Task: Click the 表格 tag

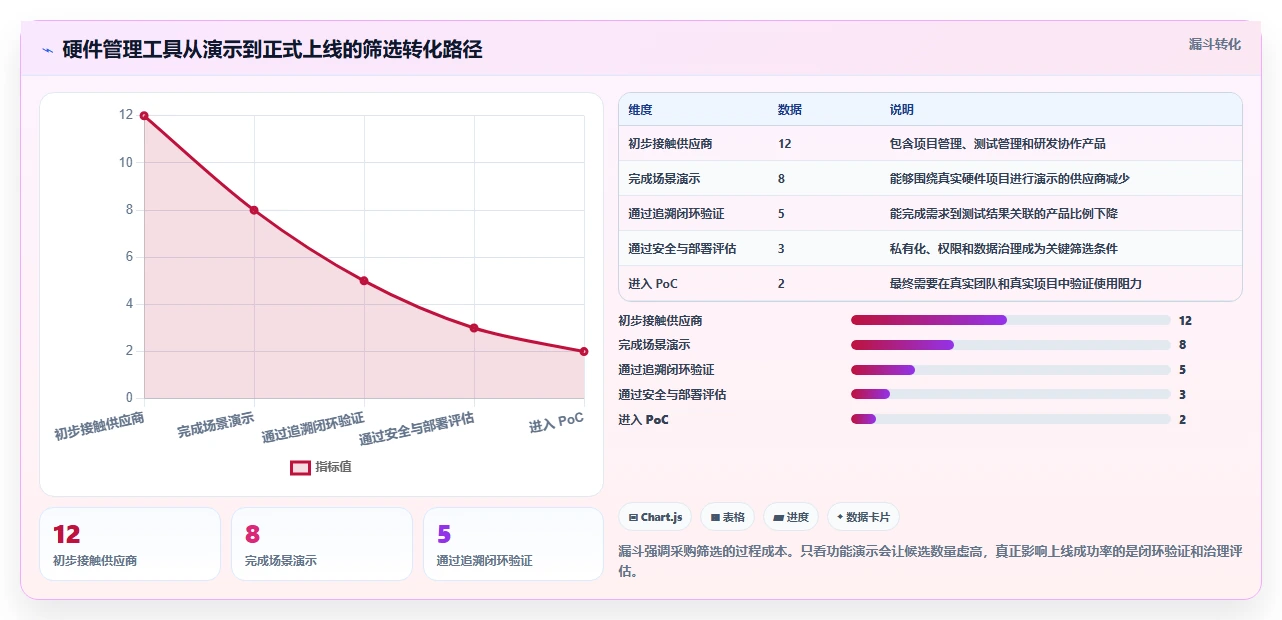Action: click(727, 517)
